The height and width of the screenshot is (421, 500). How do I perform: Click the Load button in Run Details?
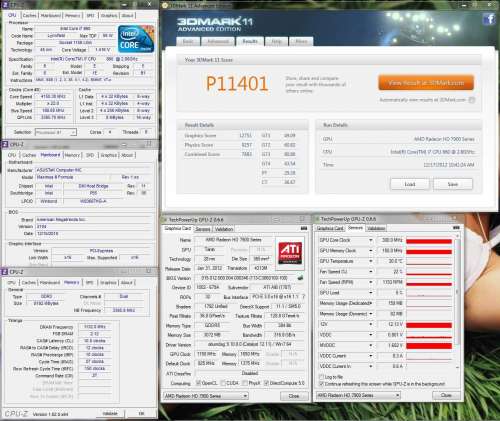410,184
